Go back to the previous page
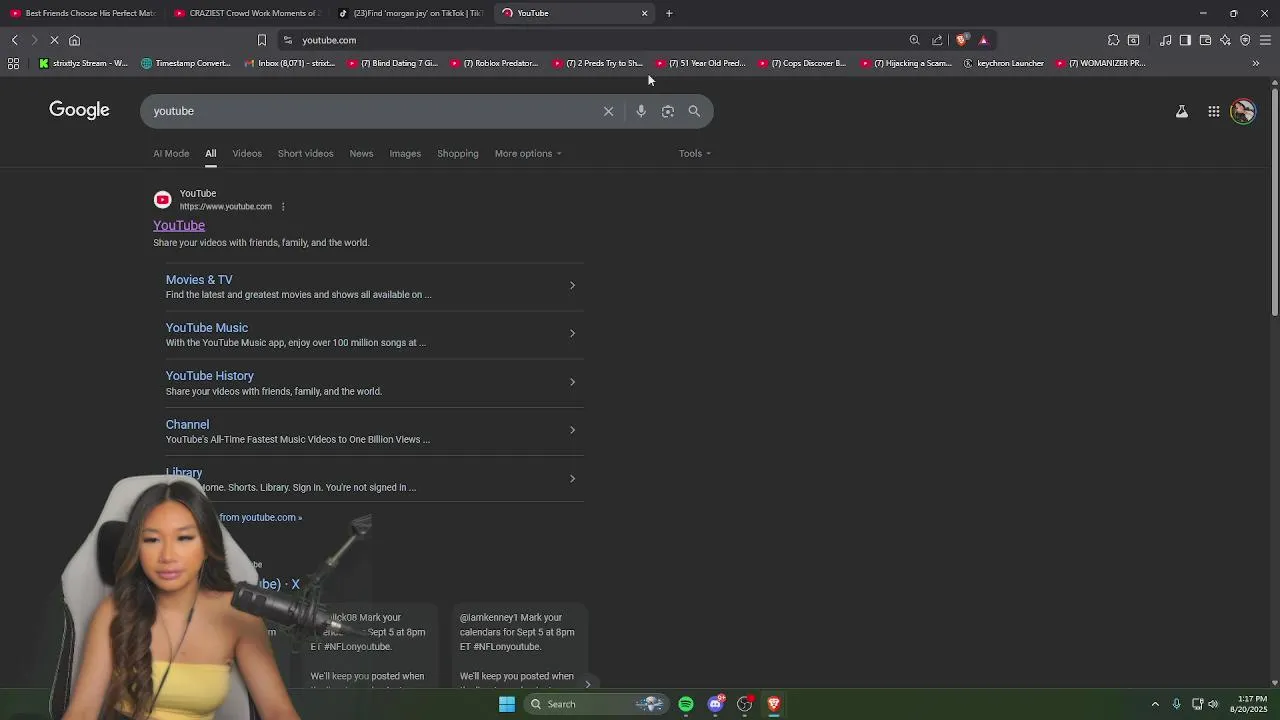Screen dimensions: 1280x720 (x=14, y=40)
